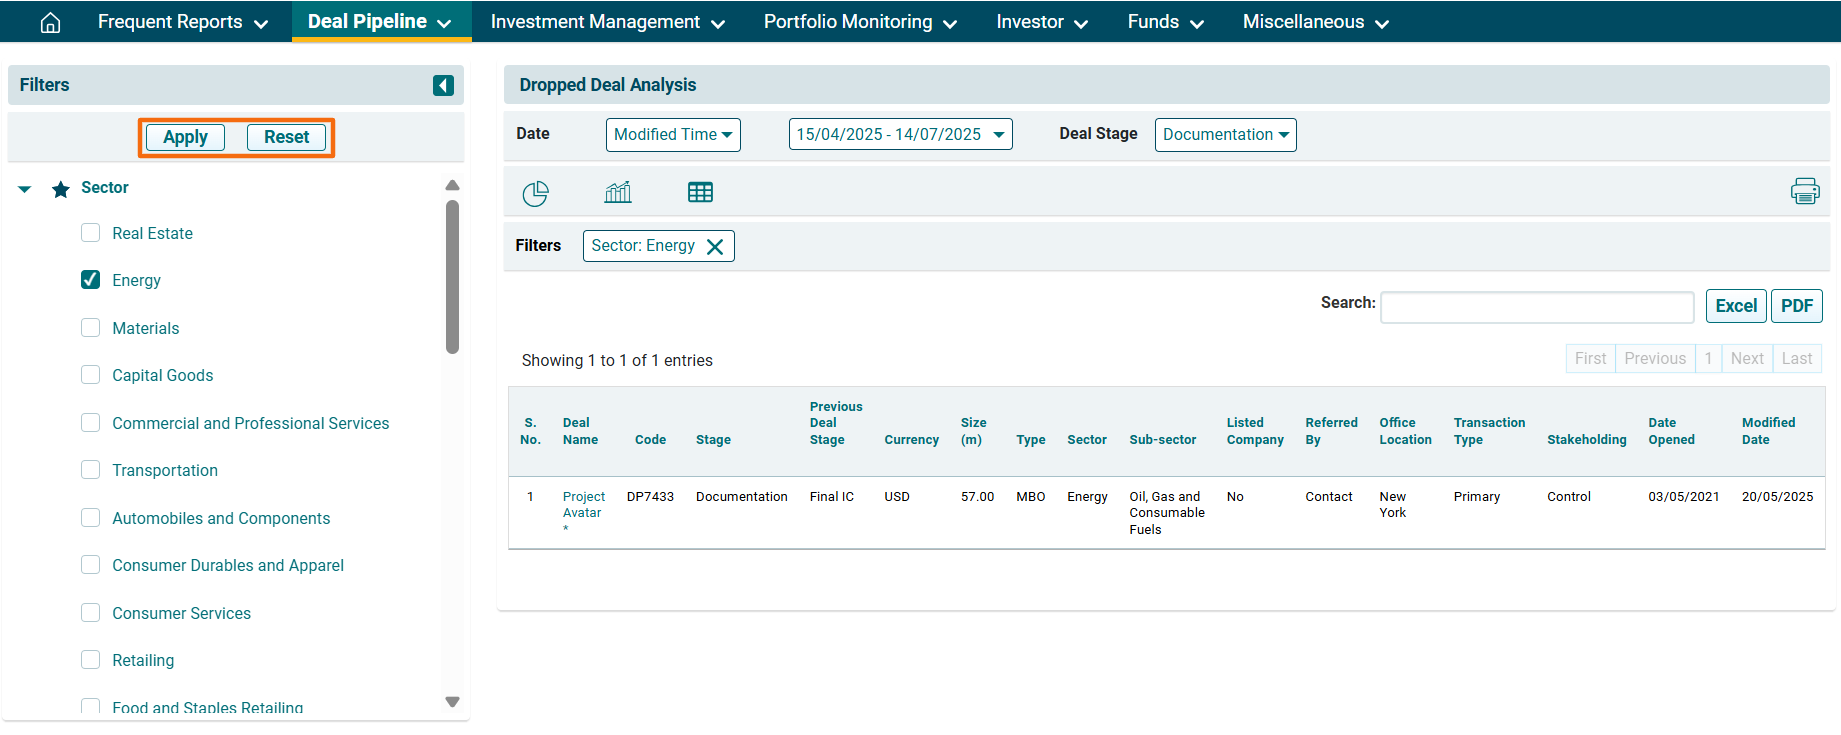This screenshot has height=735, width=1841.
Task: Open the Deal Stage Documentation dropdown
Action: [x=1225, y=135]
